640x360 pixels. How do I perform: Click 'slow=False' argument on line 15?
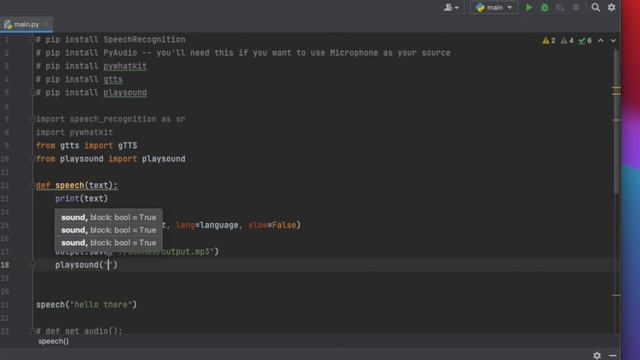[272, 225]
